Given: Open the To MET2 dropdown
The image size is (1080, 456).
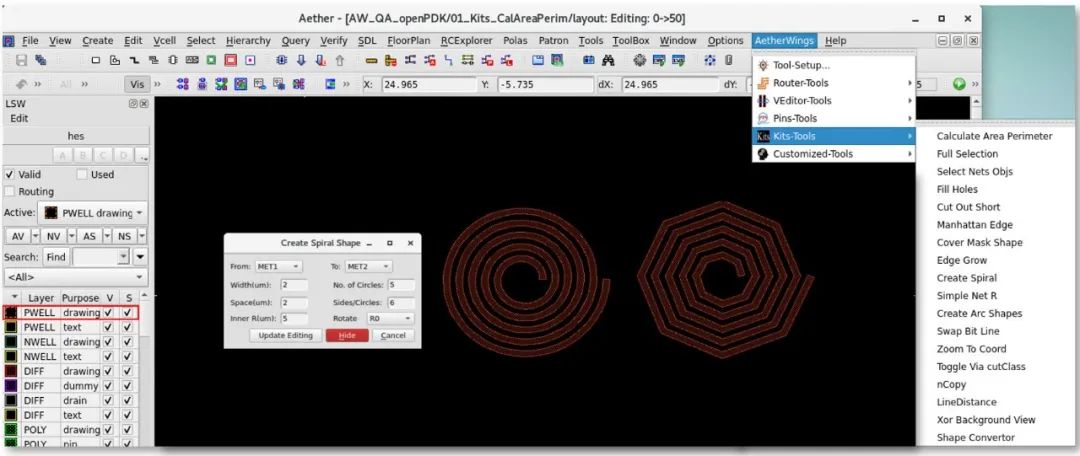Looking at the screenshot, I should point(368,267).
